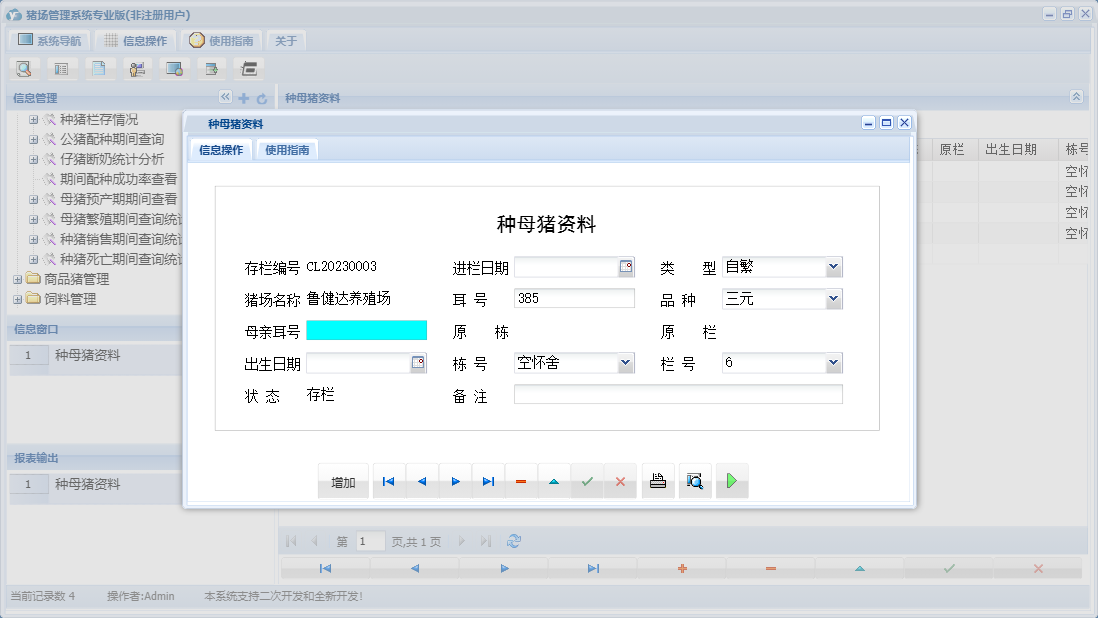Click the cyan 母亲耳号 input field
The height and width of the screenshot is (618, 1098).
coord(367,330)
